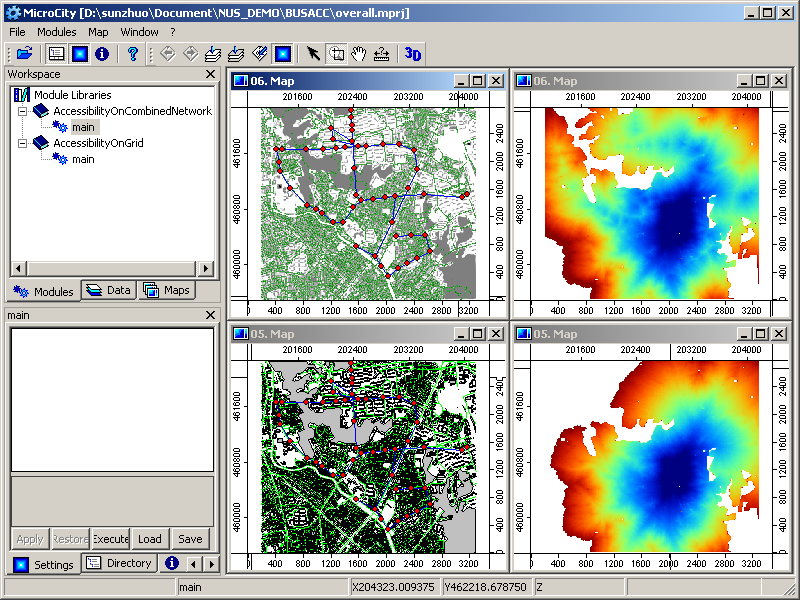Collapse the AccessibilityOnCombinedNetwork tree node
Screen dimensions: 800x600
tap(20, 111)
